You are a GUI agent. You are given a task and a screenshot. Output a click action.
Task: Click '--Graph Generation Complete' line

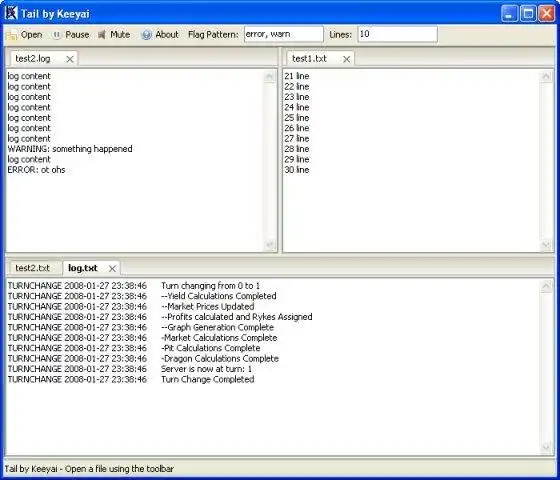[x=218, y=327]
